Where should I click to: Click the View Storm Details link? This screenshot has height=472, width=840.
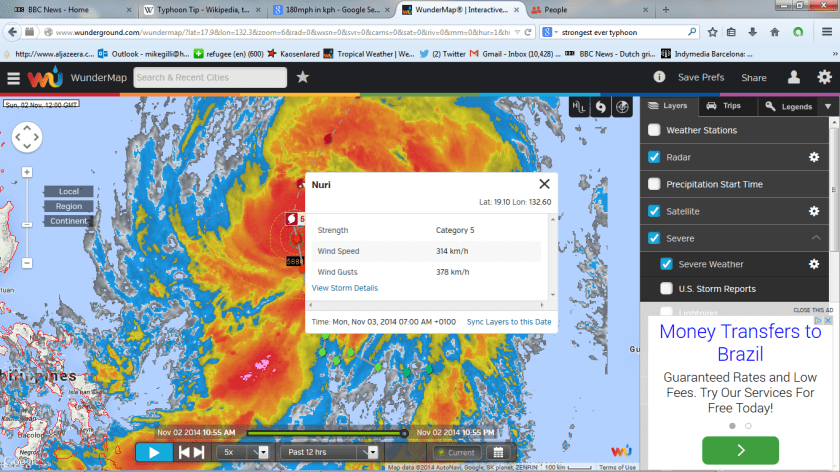[x=345, y=288]
